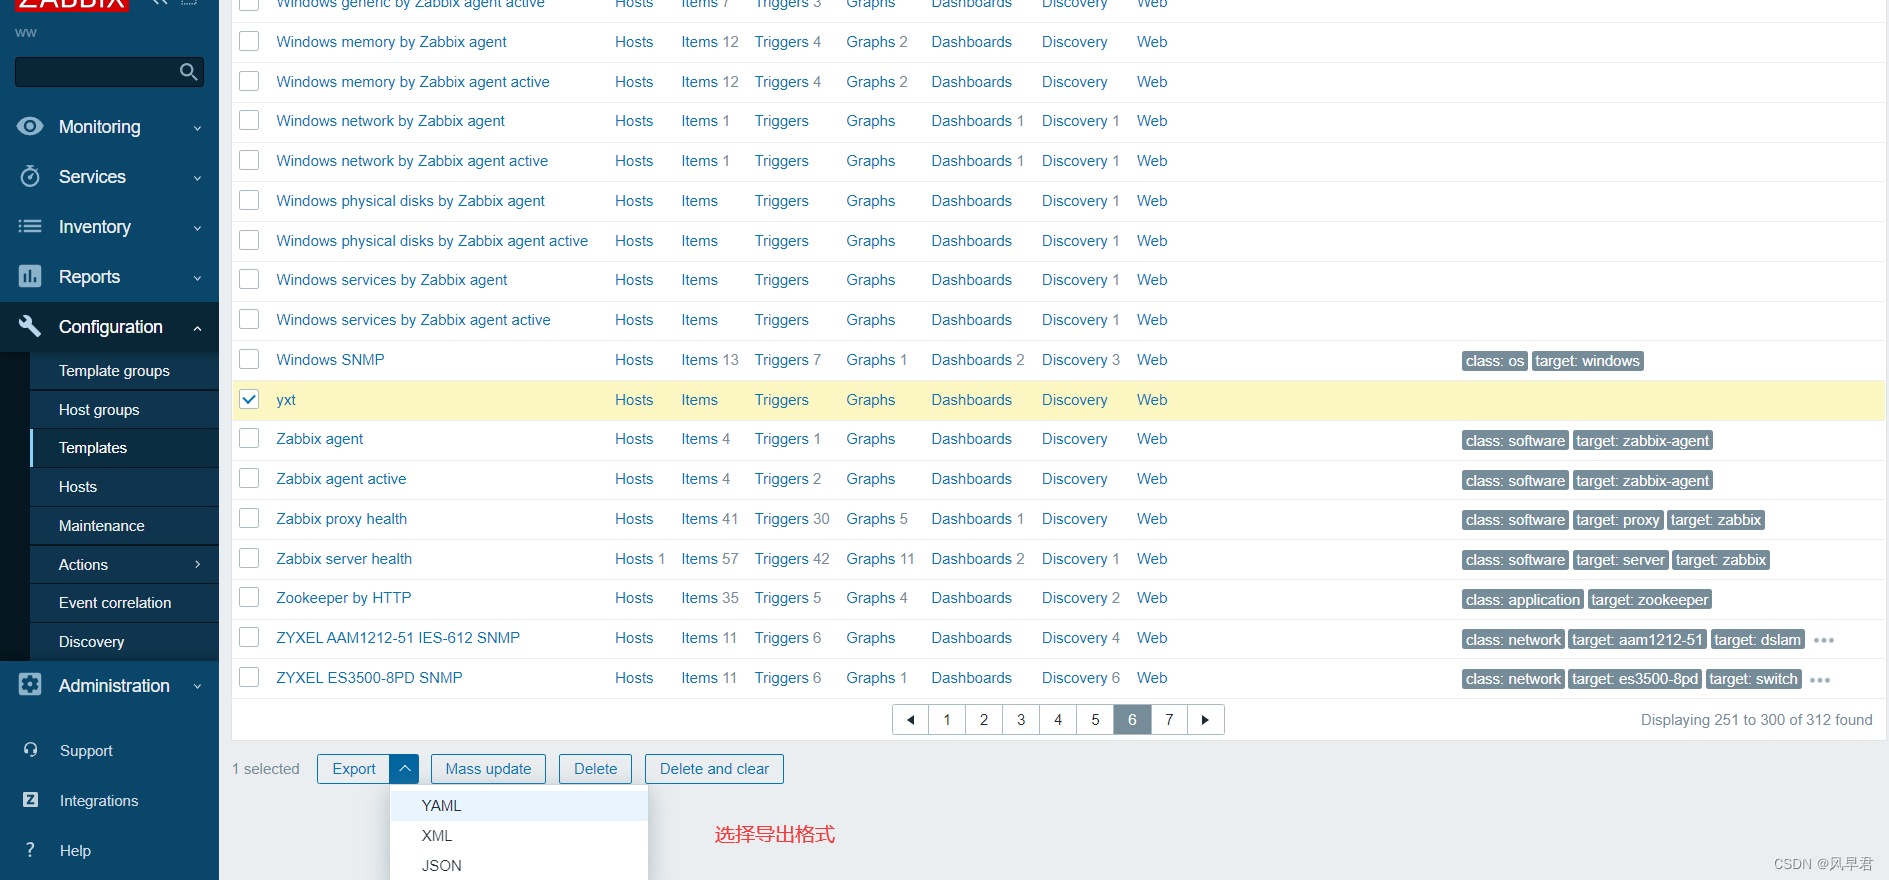Collapse the Configuration menu section
The width and height of the screenshot is (1889, 880).
coord(197,328)
